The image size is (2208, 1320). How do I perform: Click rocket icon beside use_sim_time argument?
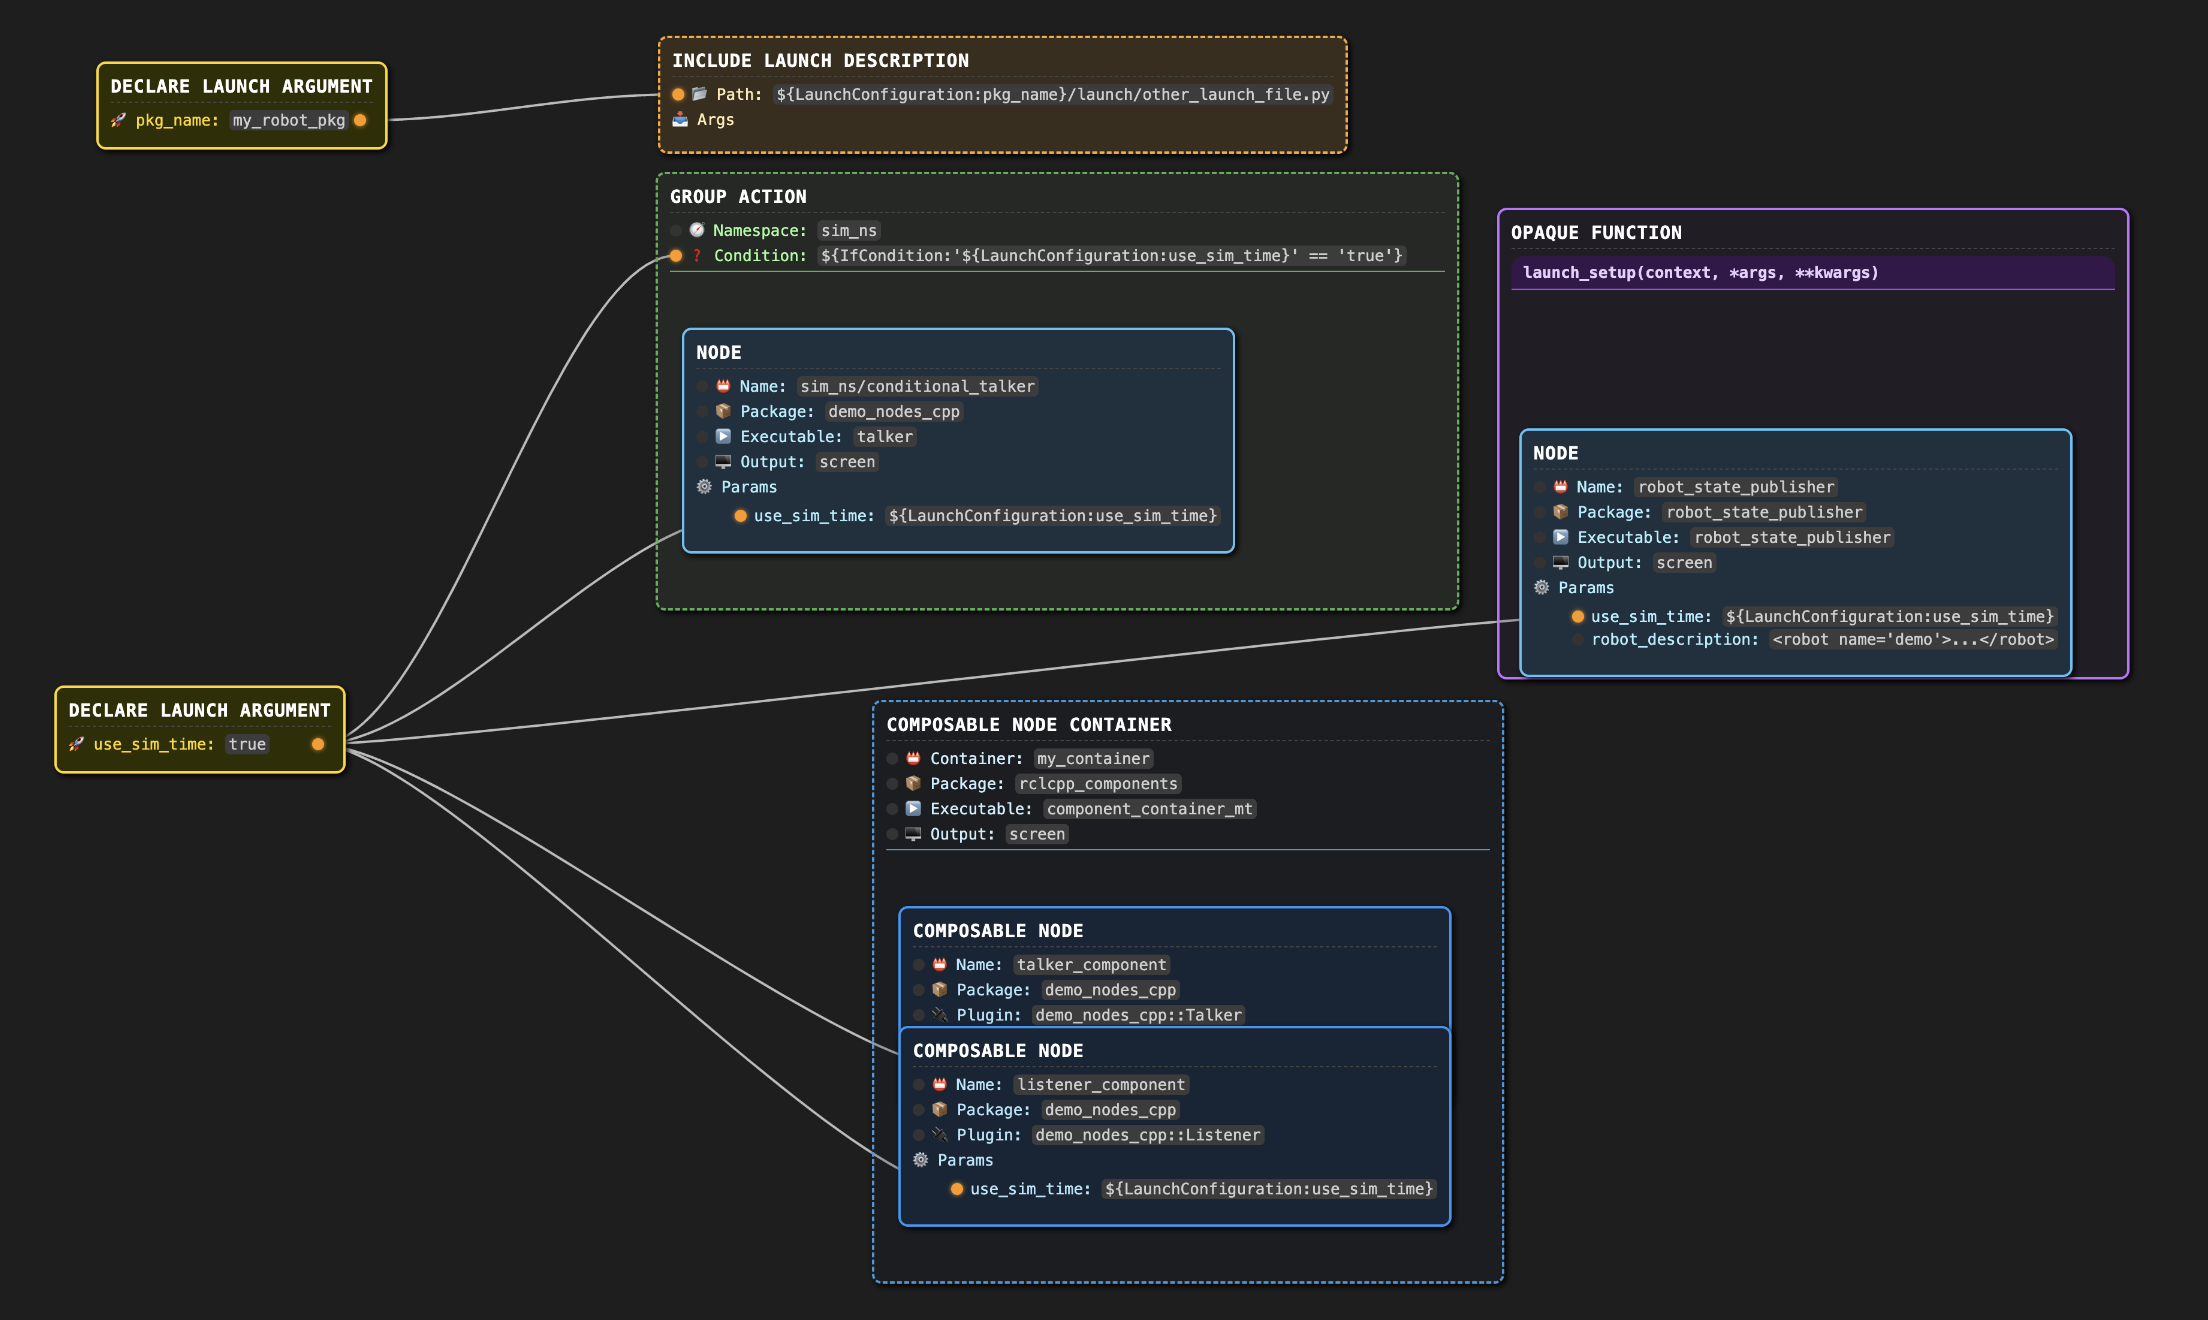tap(76, 744)
